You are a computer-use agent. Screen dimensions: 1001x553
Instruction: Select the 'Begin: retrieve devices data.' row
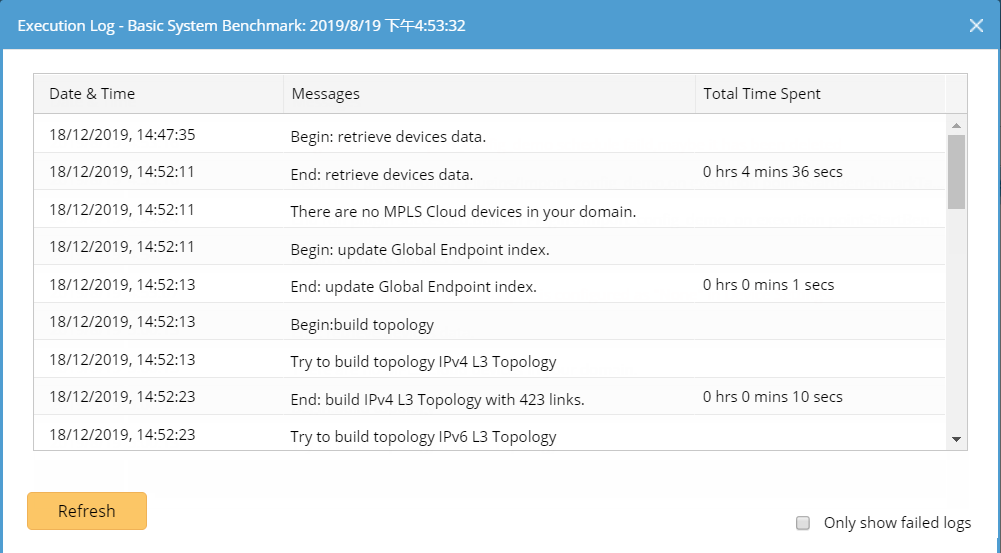click(x=388, y=136)
